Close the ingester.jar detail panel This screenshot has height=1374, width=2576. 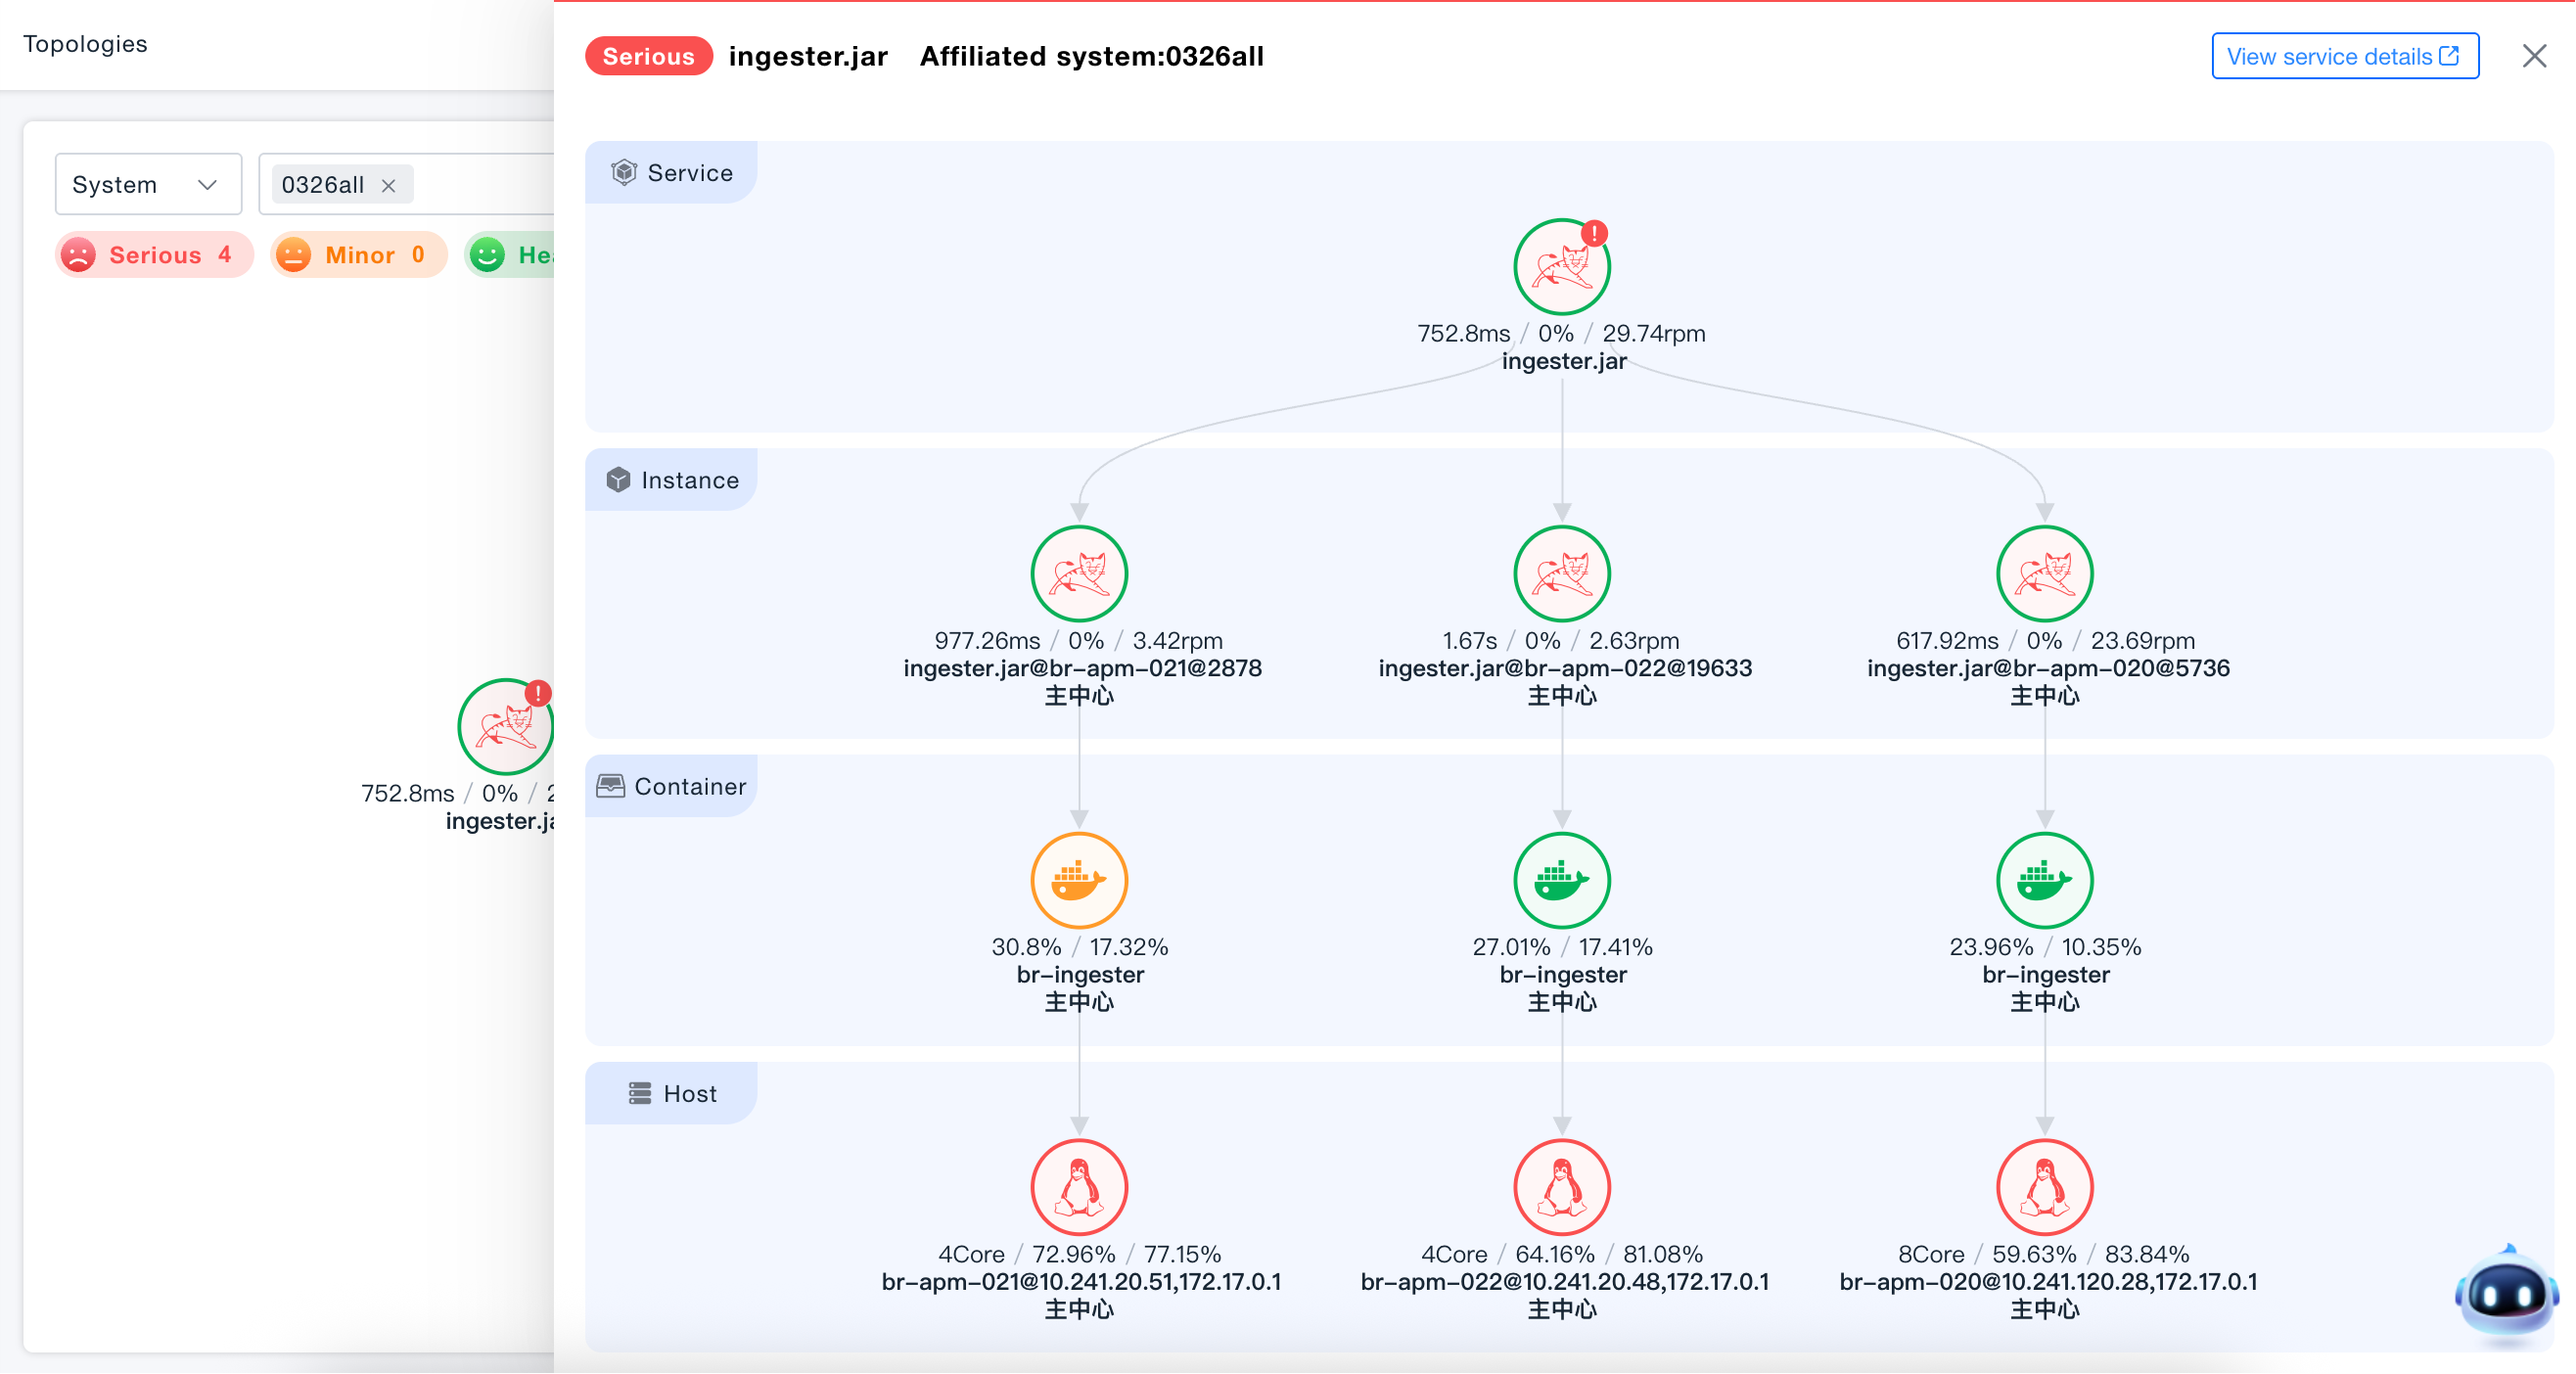[2534, 56]
